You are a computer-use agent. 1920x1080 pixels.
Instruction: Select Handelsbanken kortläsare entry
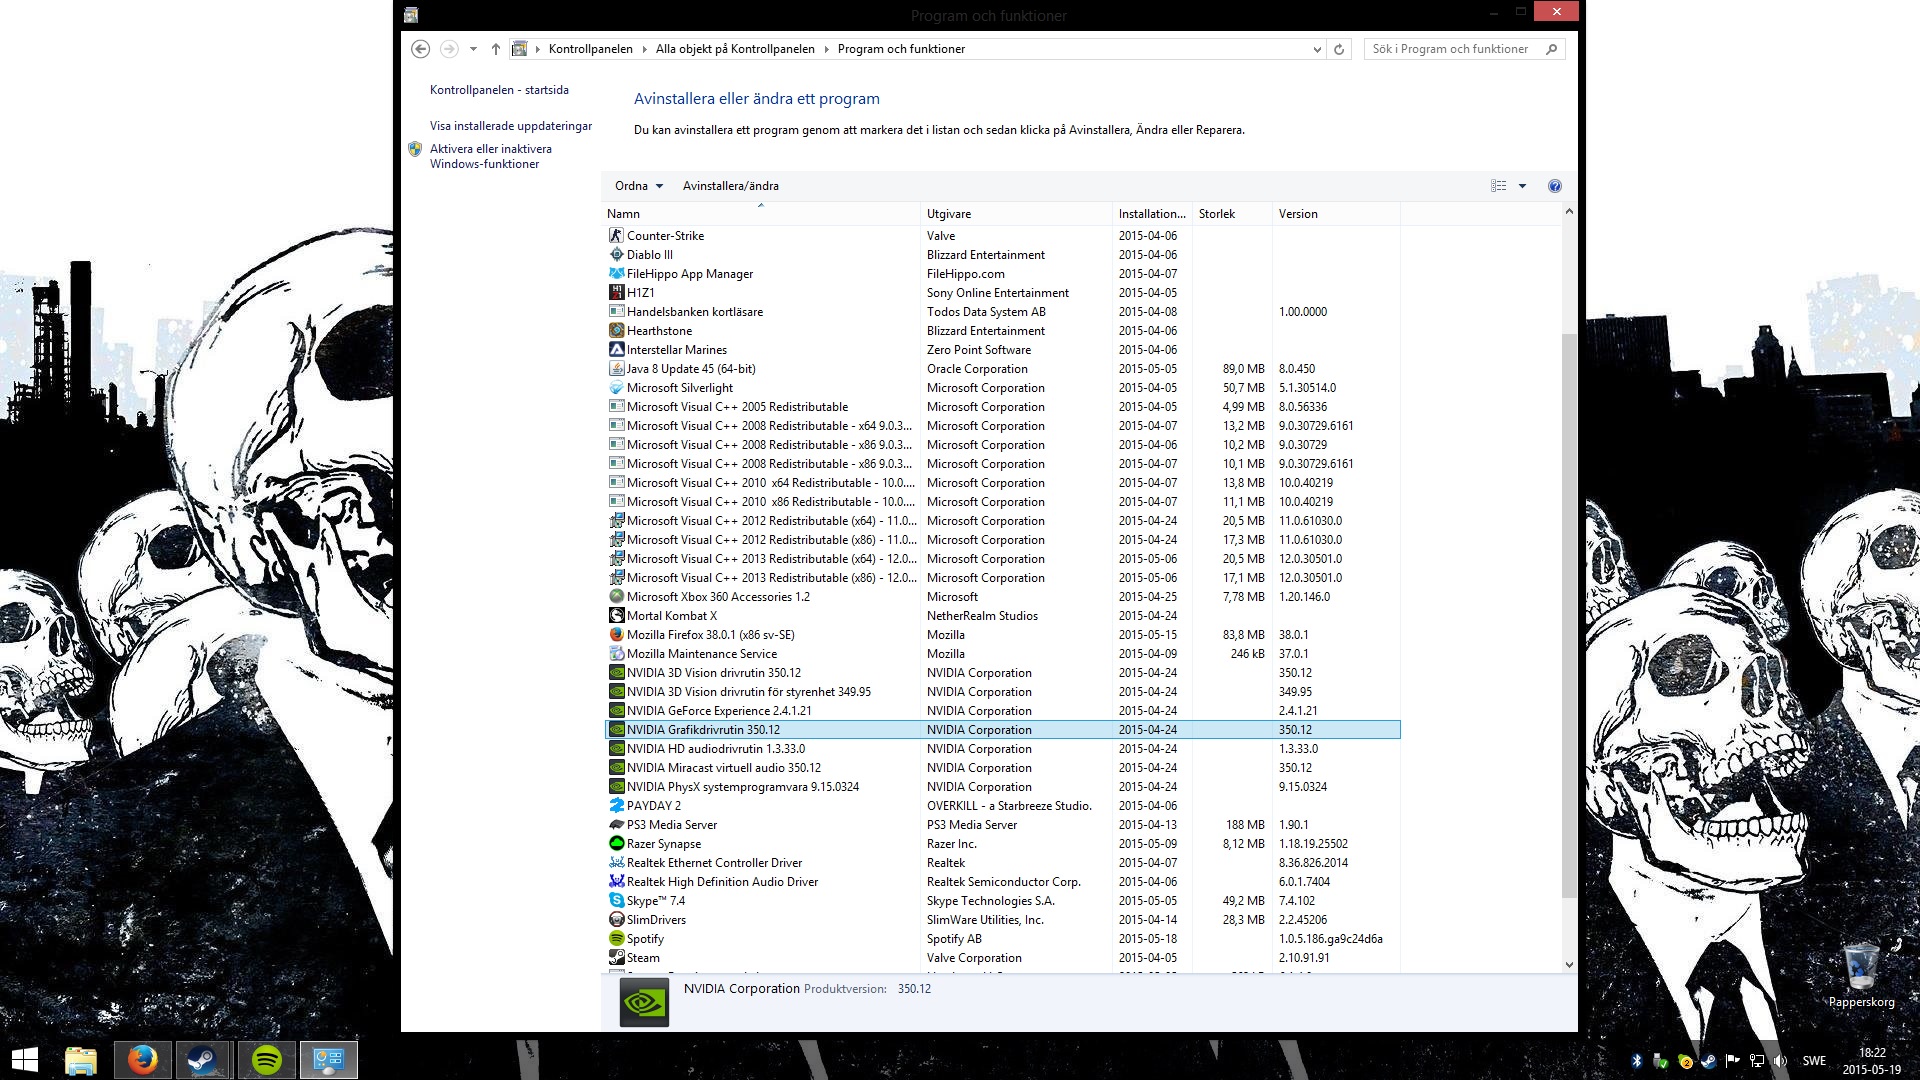pyautogui.click(x=1002, y=312)
